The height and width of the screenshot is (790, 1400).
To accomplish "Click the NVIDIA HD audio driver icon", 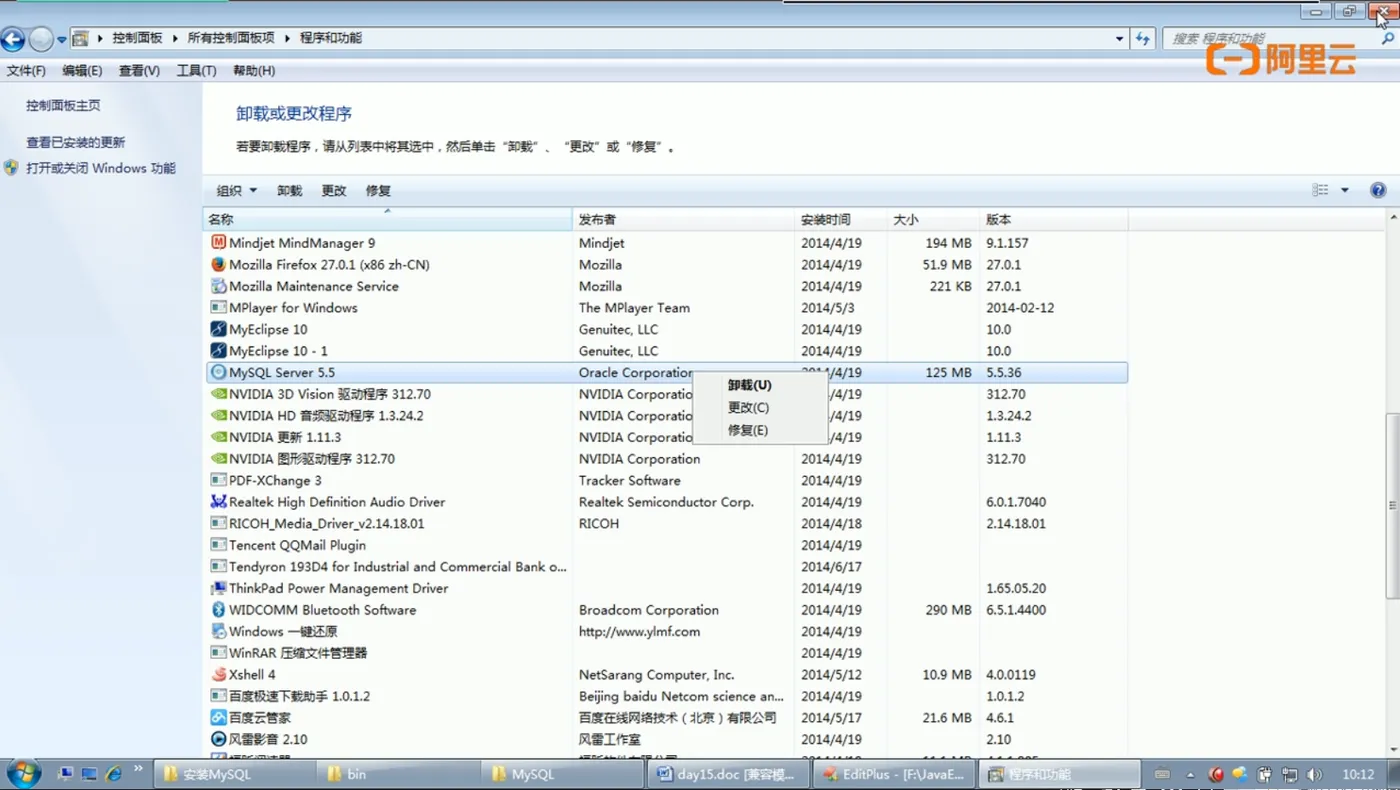I will [x=218, y=416].
